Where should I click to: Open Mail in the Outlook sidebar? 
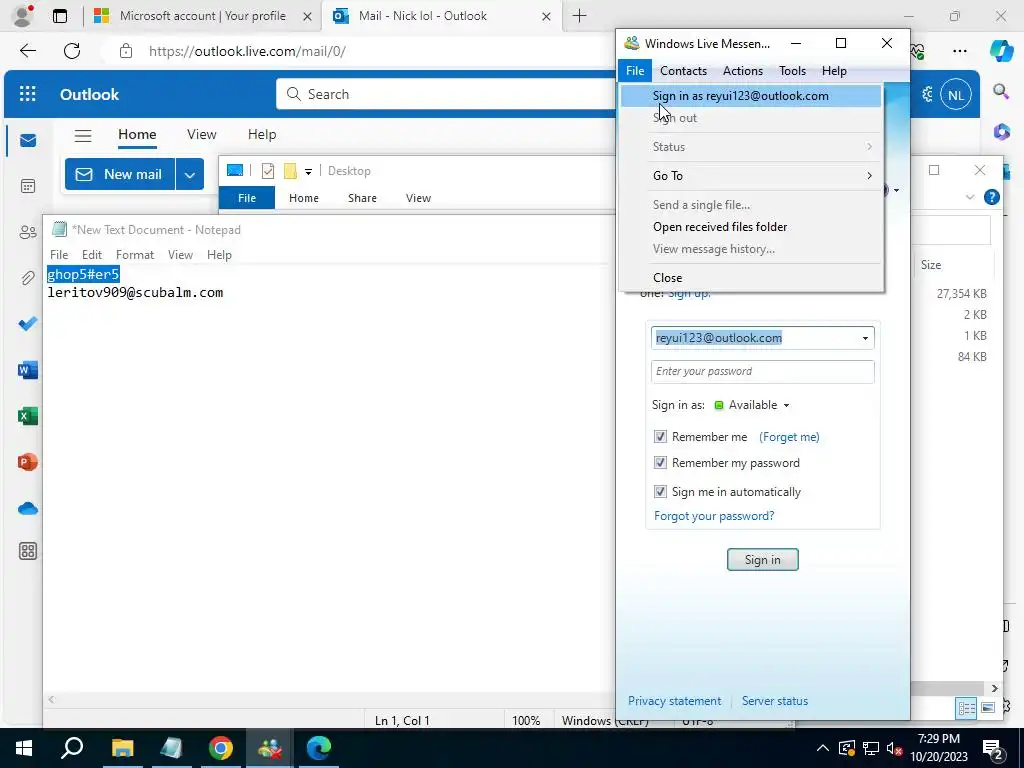[27, 140]
